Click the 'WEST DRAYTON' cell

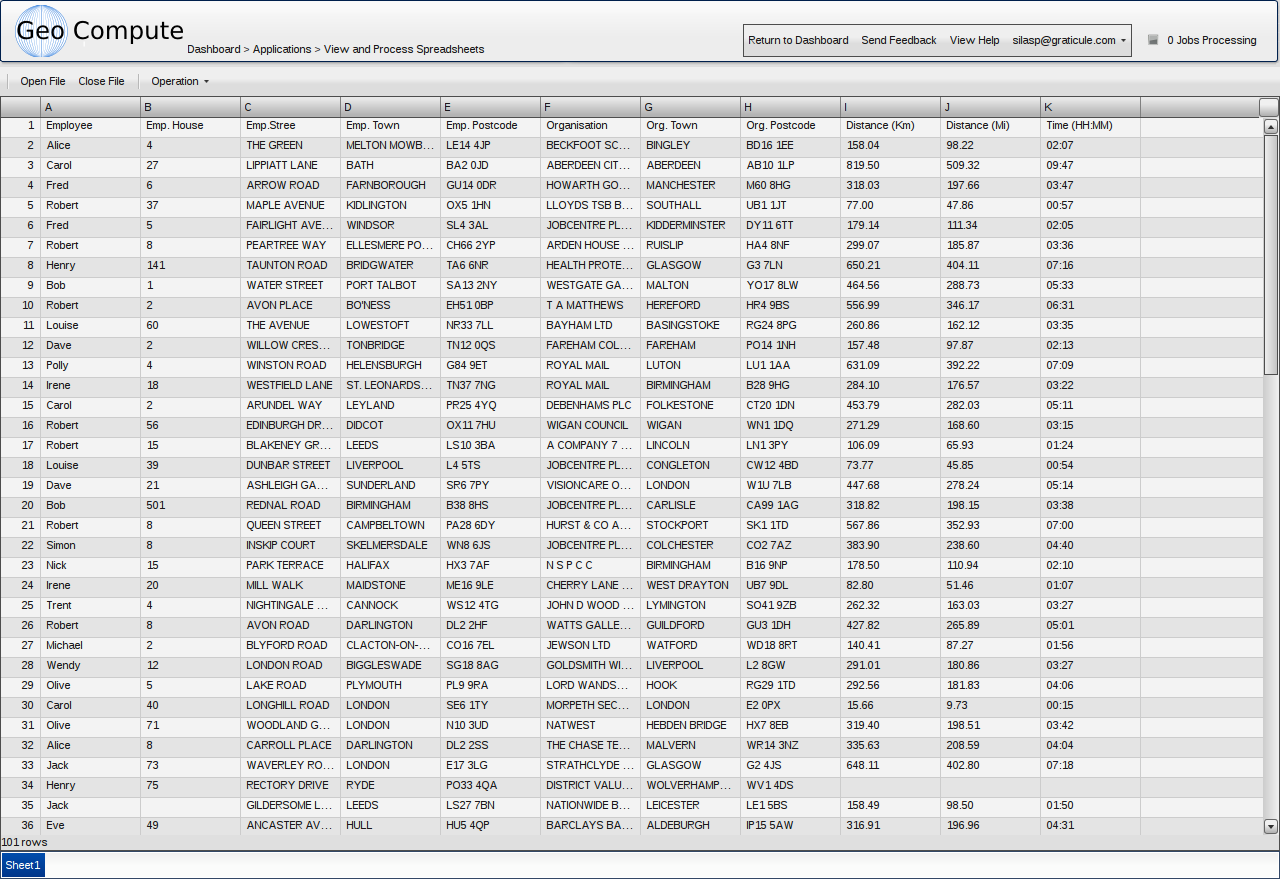691,585
